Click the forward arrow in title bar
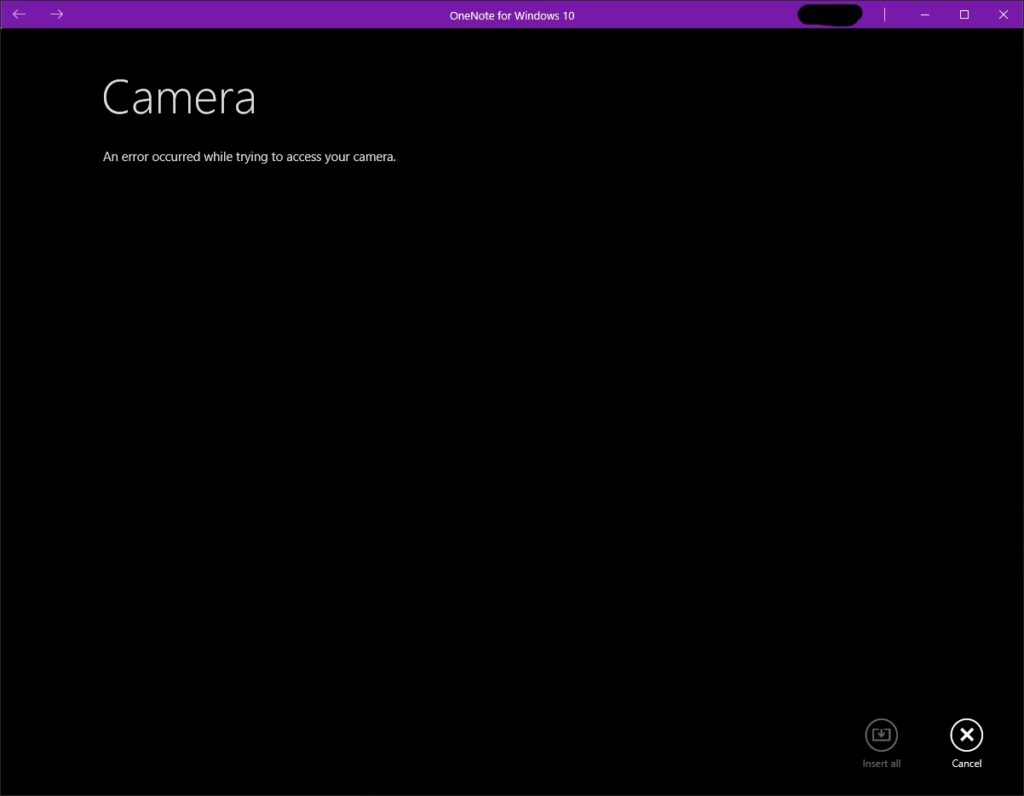 point(57,14)
